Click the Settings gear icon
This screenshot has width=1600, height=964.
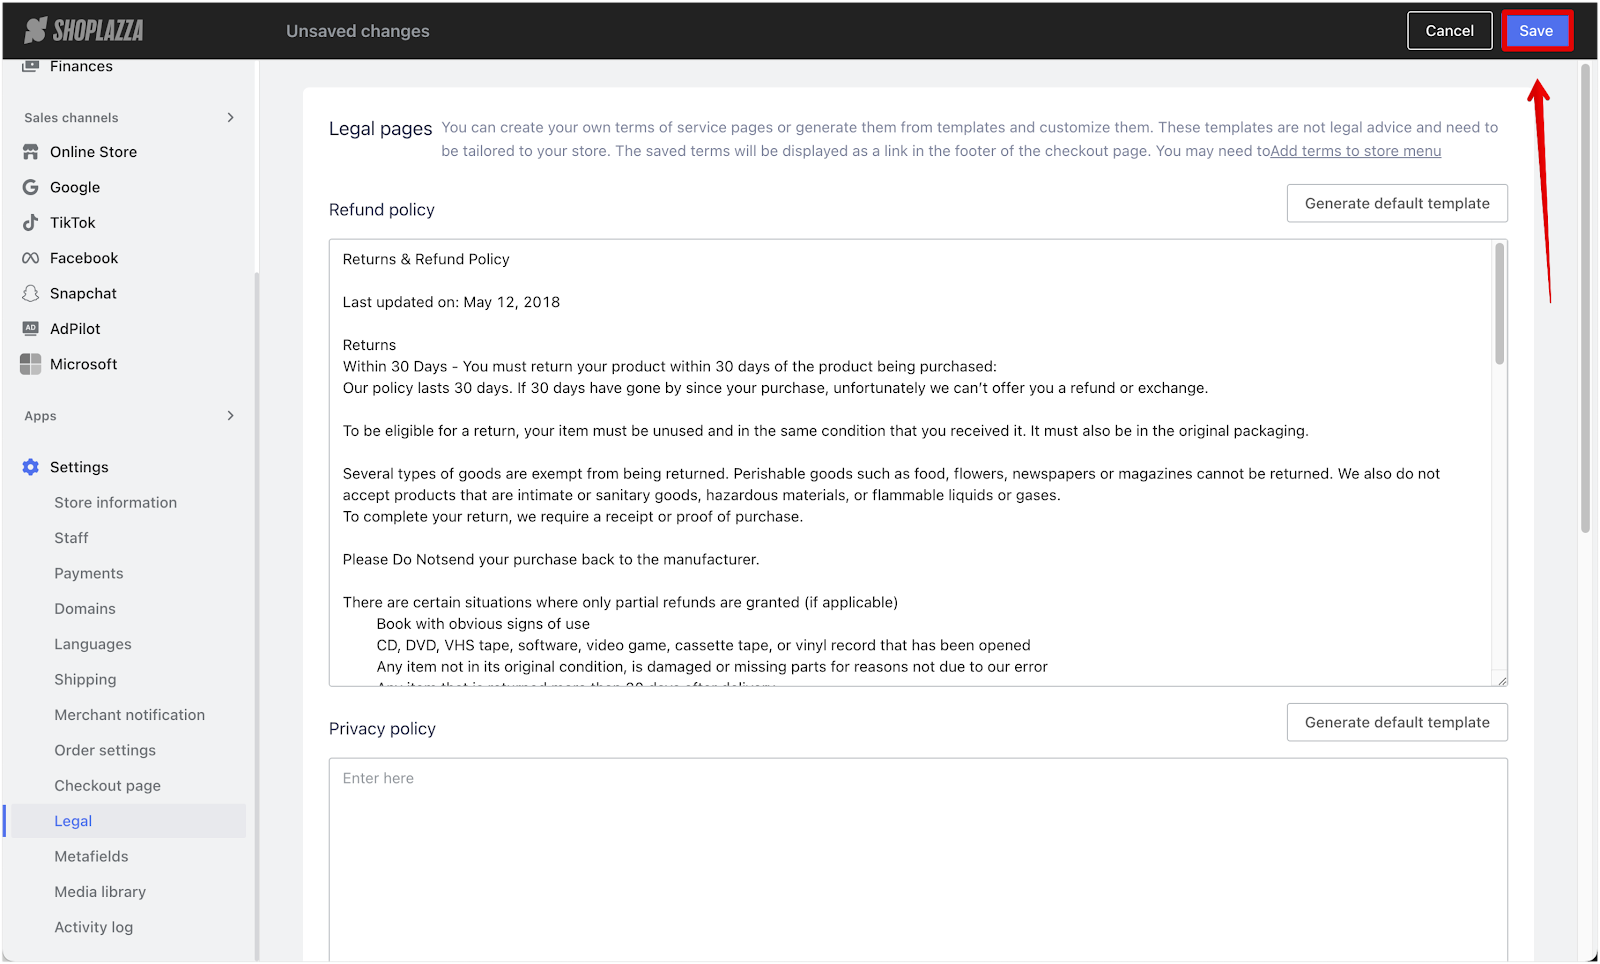tap(31, 467)
